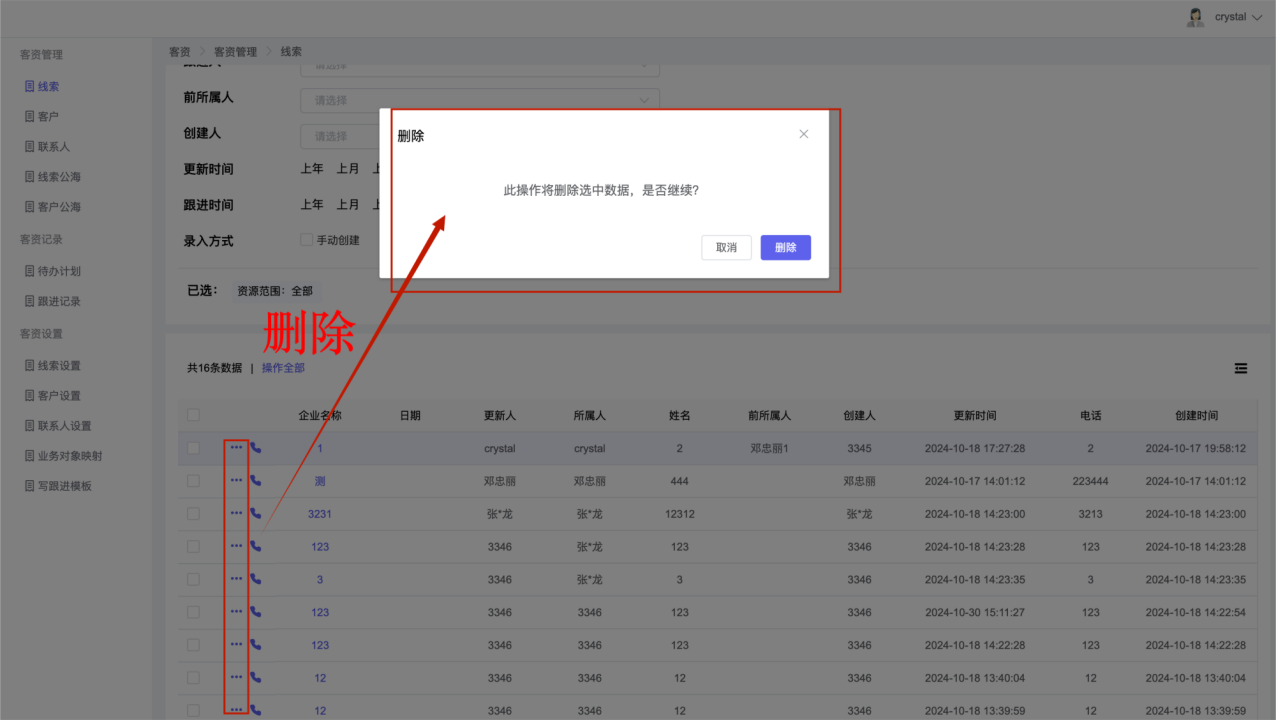Click phone icon in row 测
Image resolution: width=1276 pixels, height=720 pixels.
tap(256, 480)
